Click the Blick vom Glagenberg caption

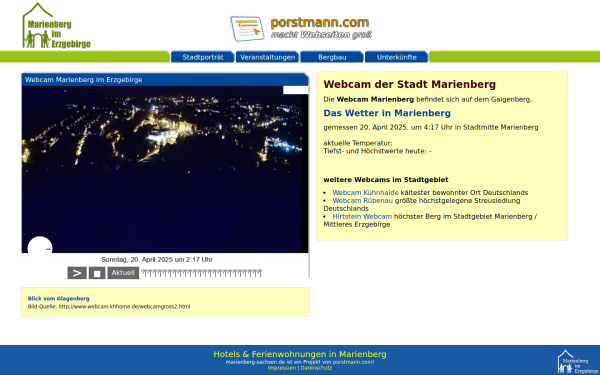59,298
